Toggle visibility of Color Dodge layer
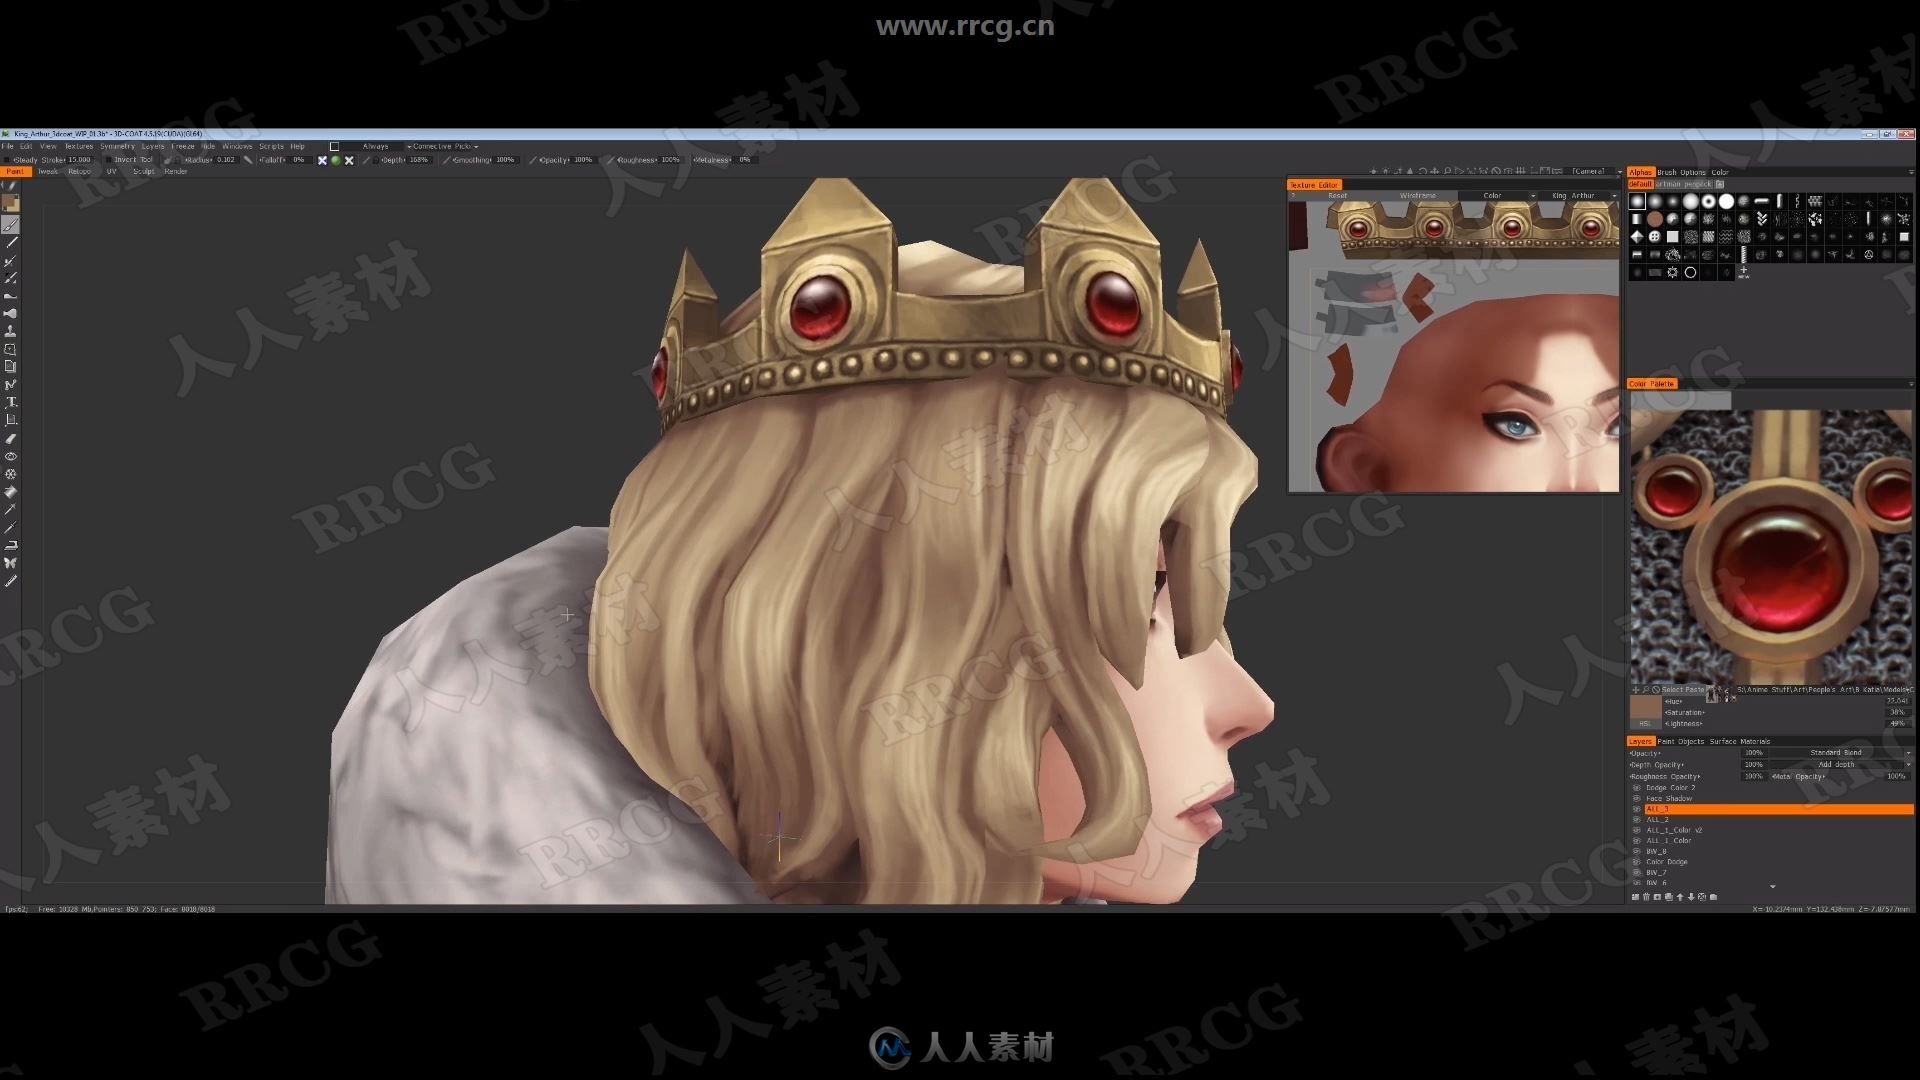 pos(1636,862)
